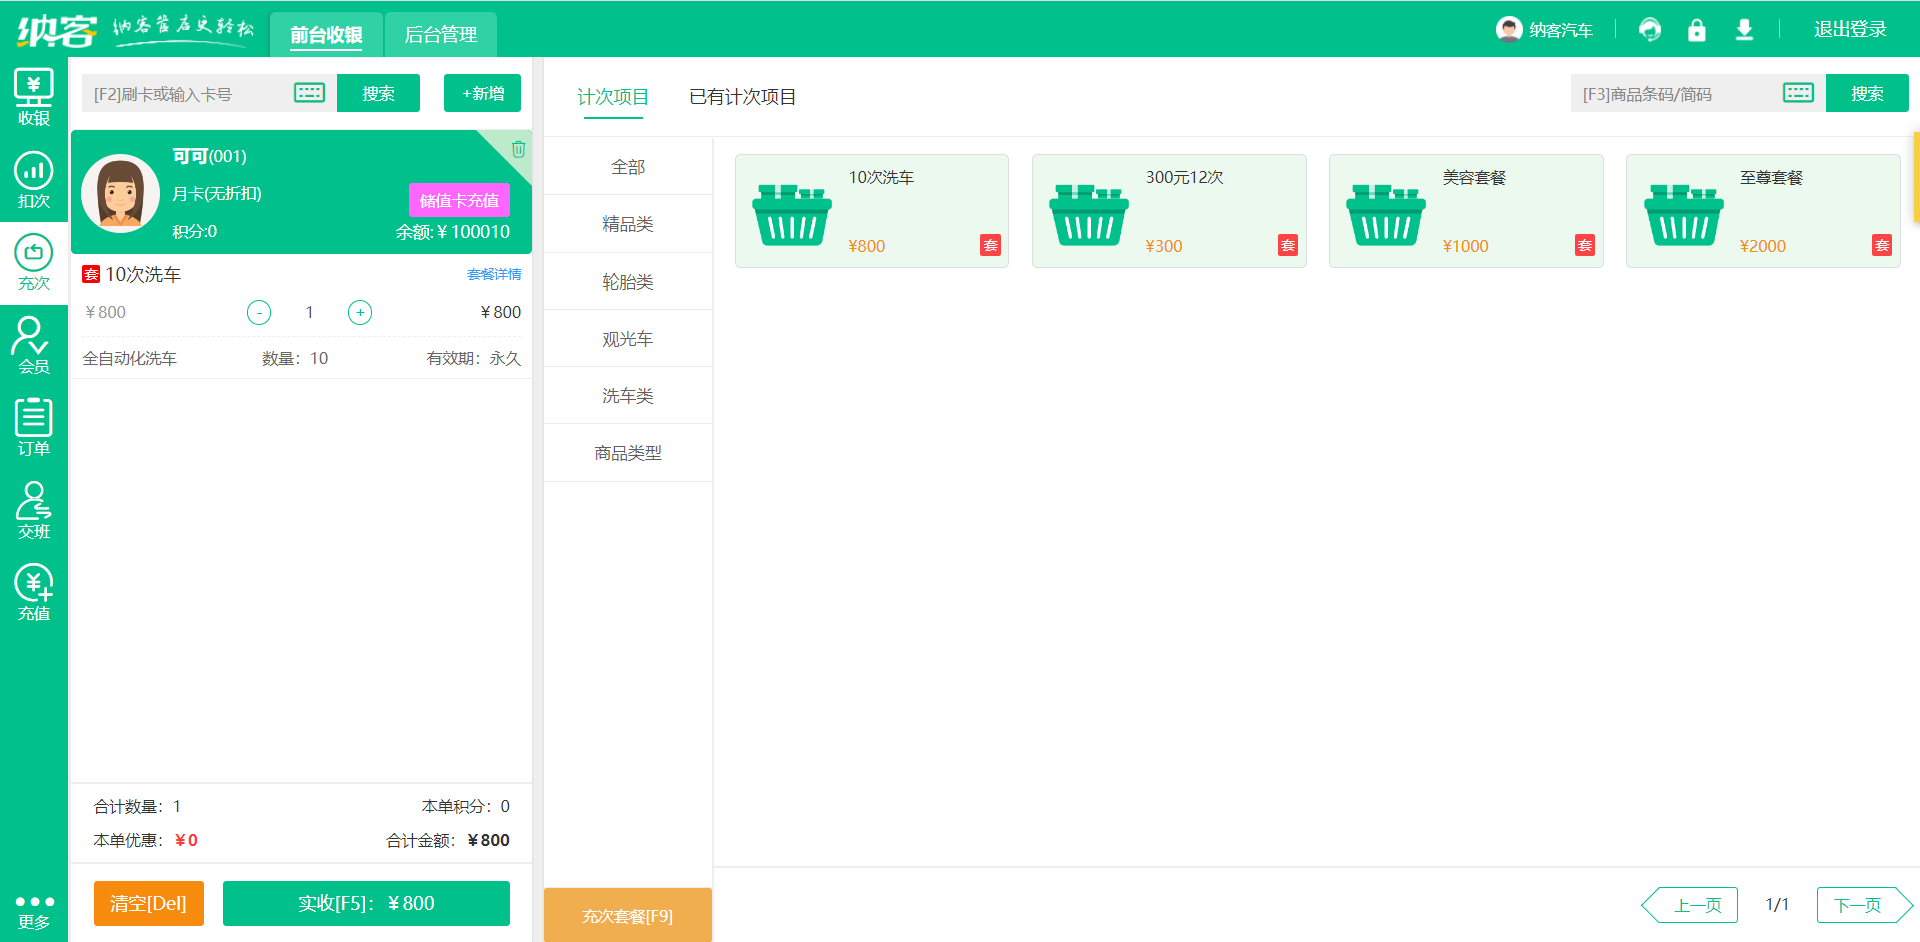Open the 更多 more options icon
This screenshot has height=942, width=1920.
point(33,910)
